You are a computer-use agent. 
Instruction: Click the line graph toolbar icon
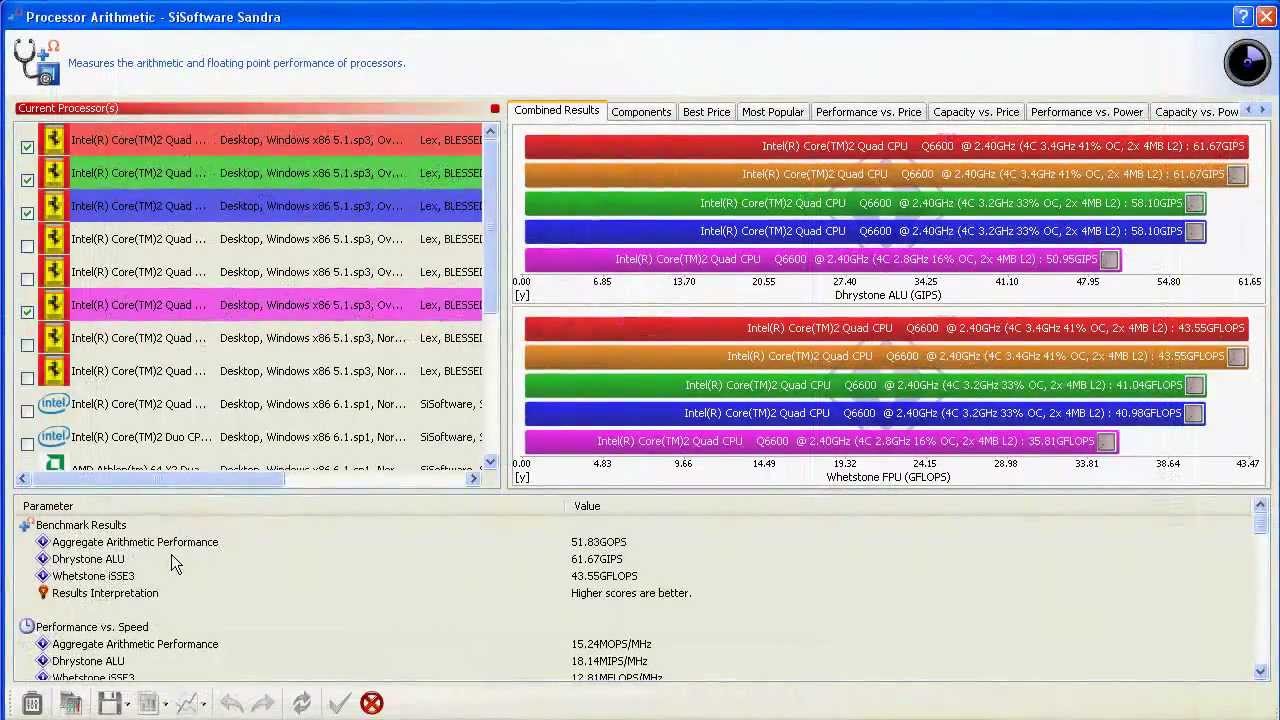[186, 703]
